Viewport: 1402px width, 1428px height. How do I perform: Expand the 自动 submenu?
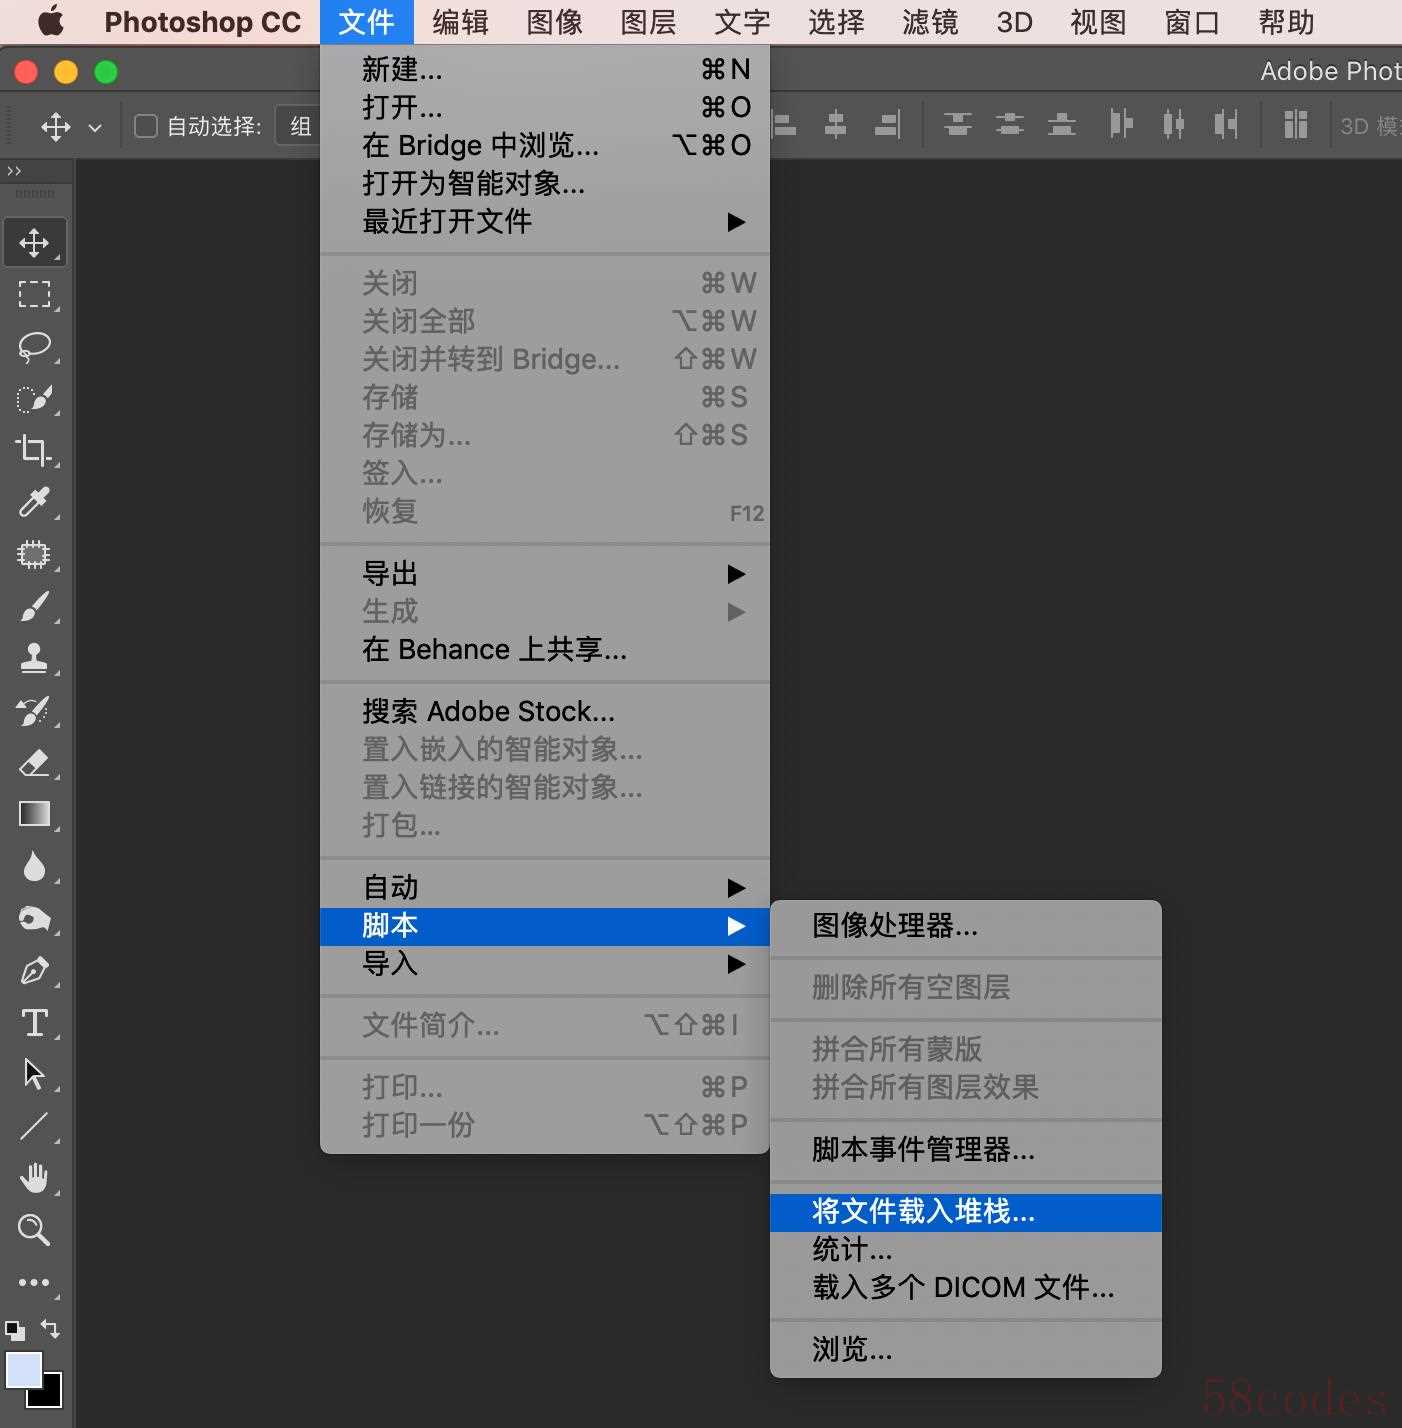point(545,888)
